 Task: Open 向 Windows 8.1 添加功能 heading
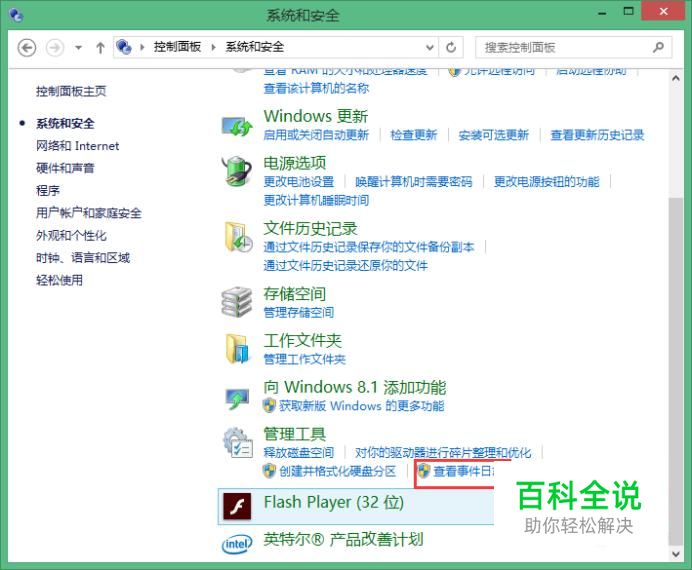tap(355, 387)
